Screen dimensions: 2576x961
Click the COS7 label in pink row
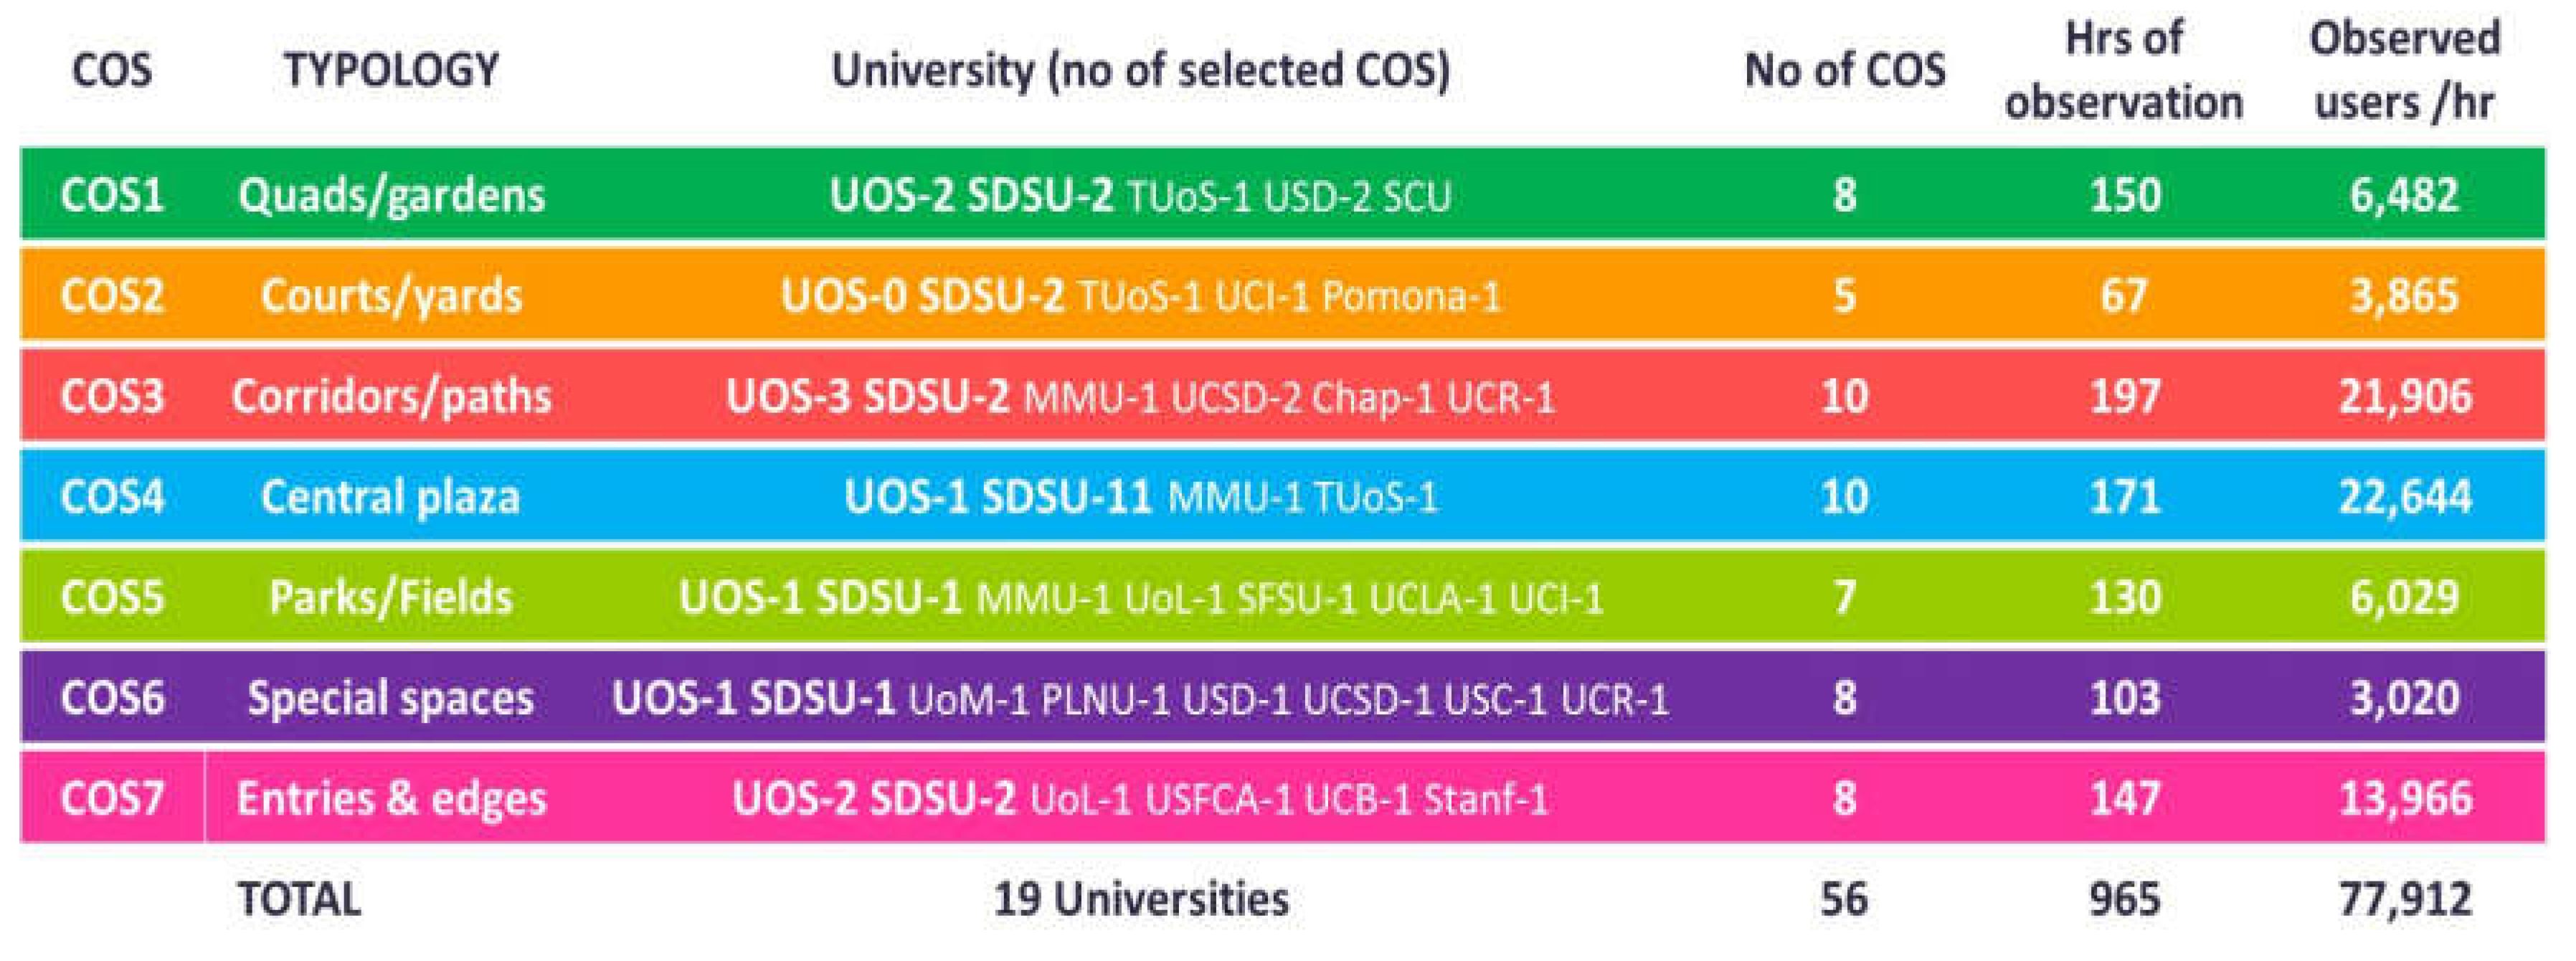tap(111, 798)
